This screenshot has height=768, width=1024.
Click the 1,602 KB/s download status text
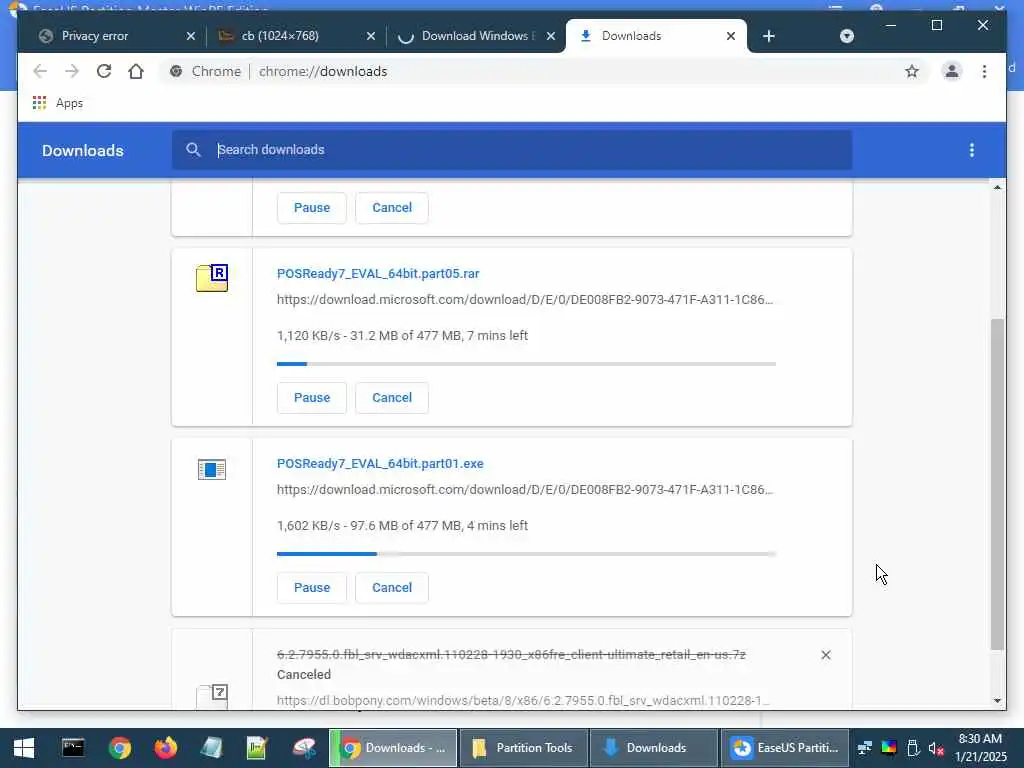click(402, 526)
